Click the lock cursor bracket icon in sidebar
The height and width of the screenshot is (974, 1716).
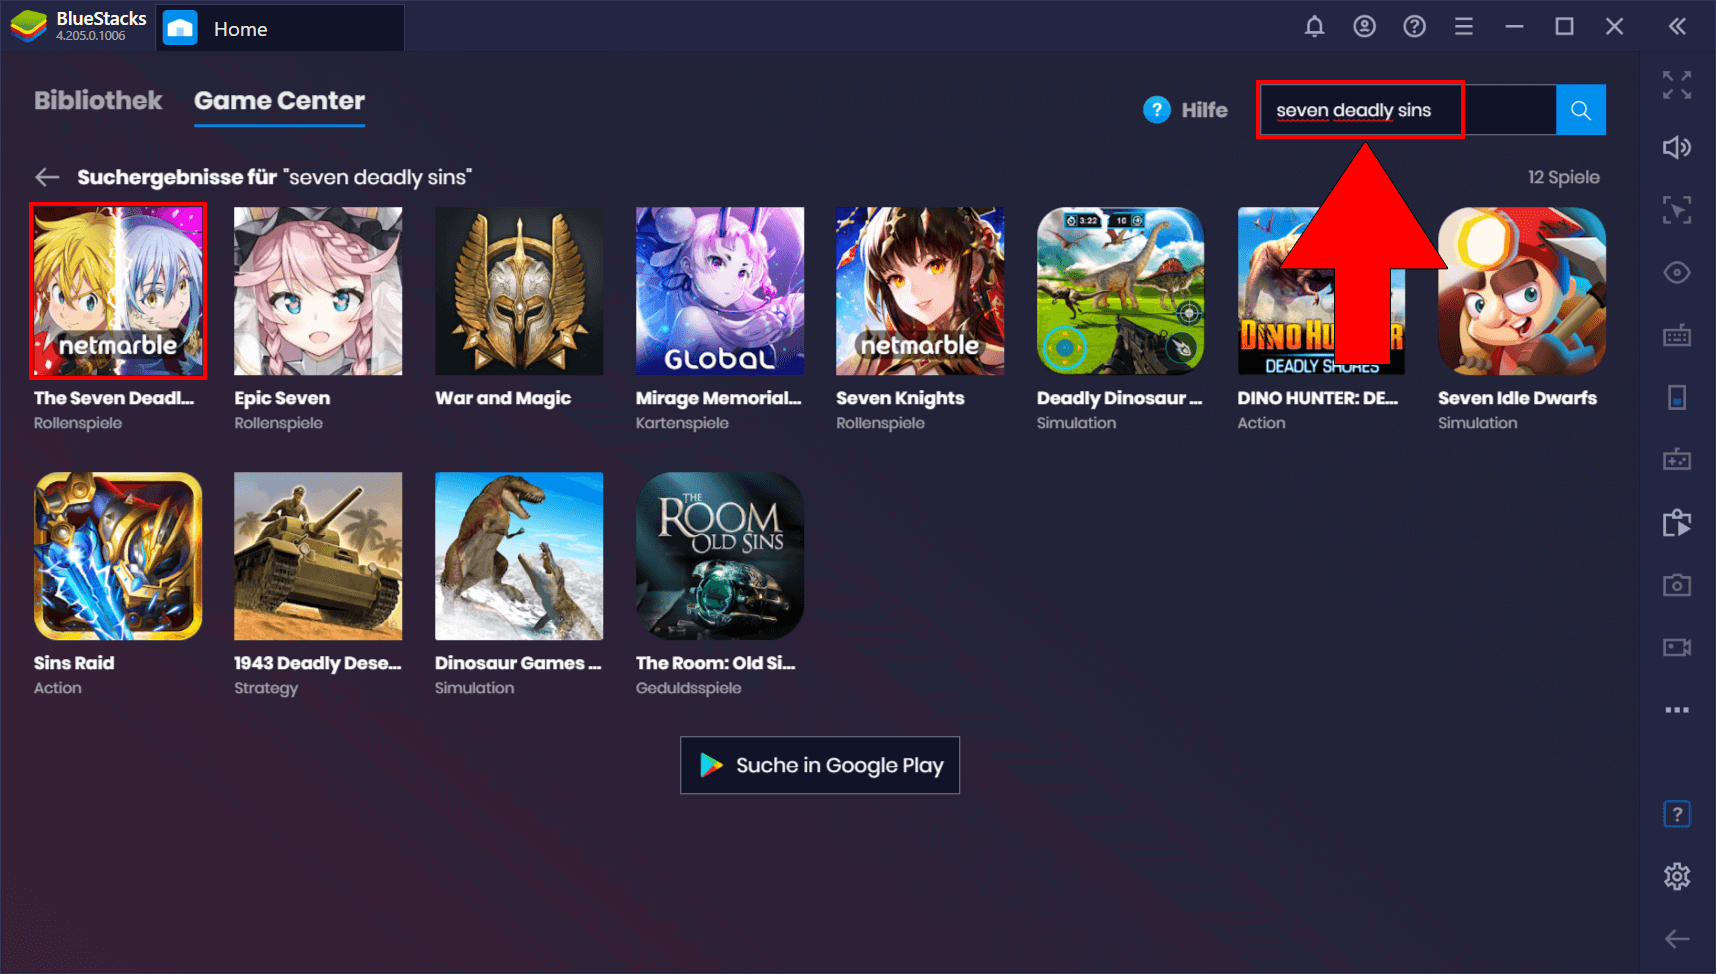point(1677,210)
